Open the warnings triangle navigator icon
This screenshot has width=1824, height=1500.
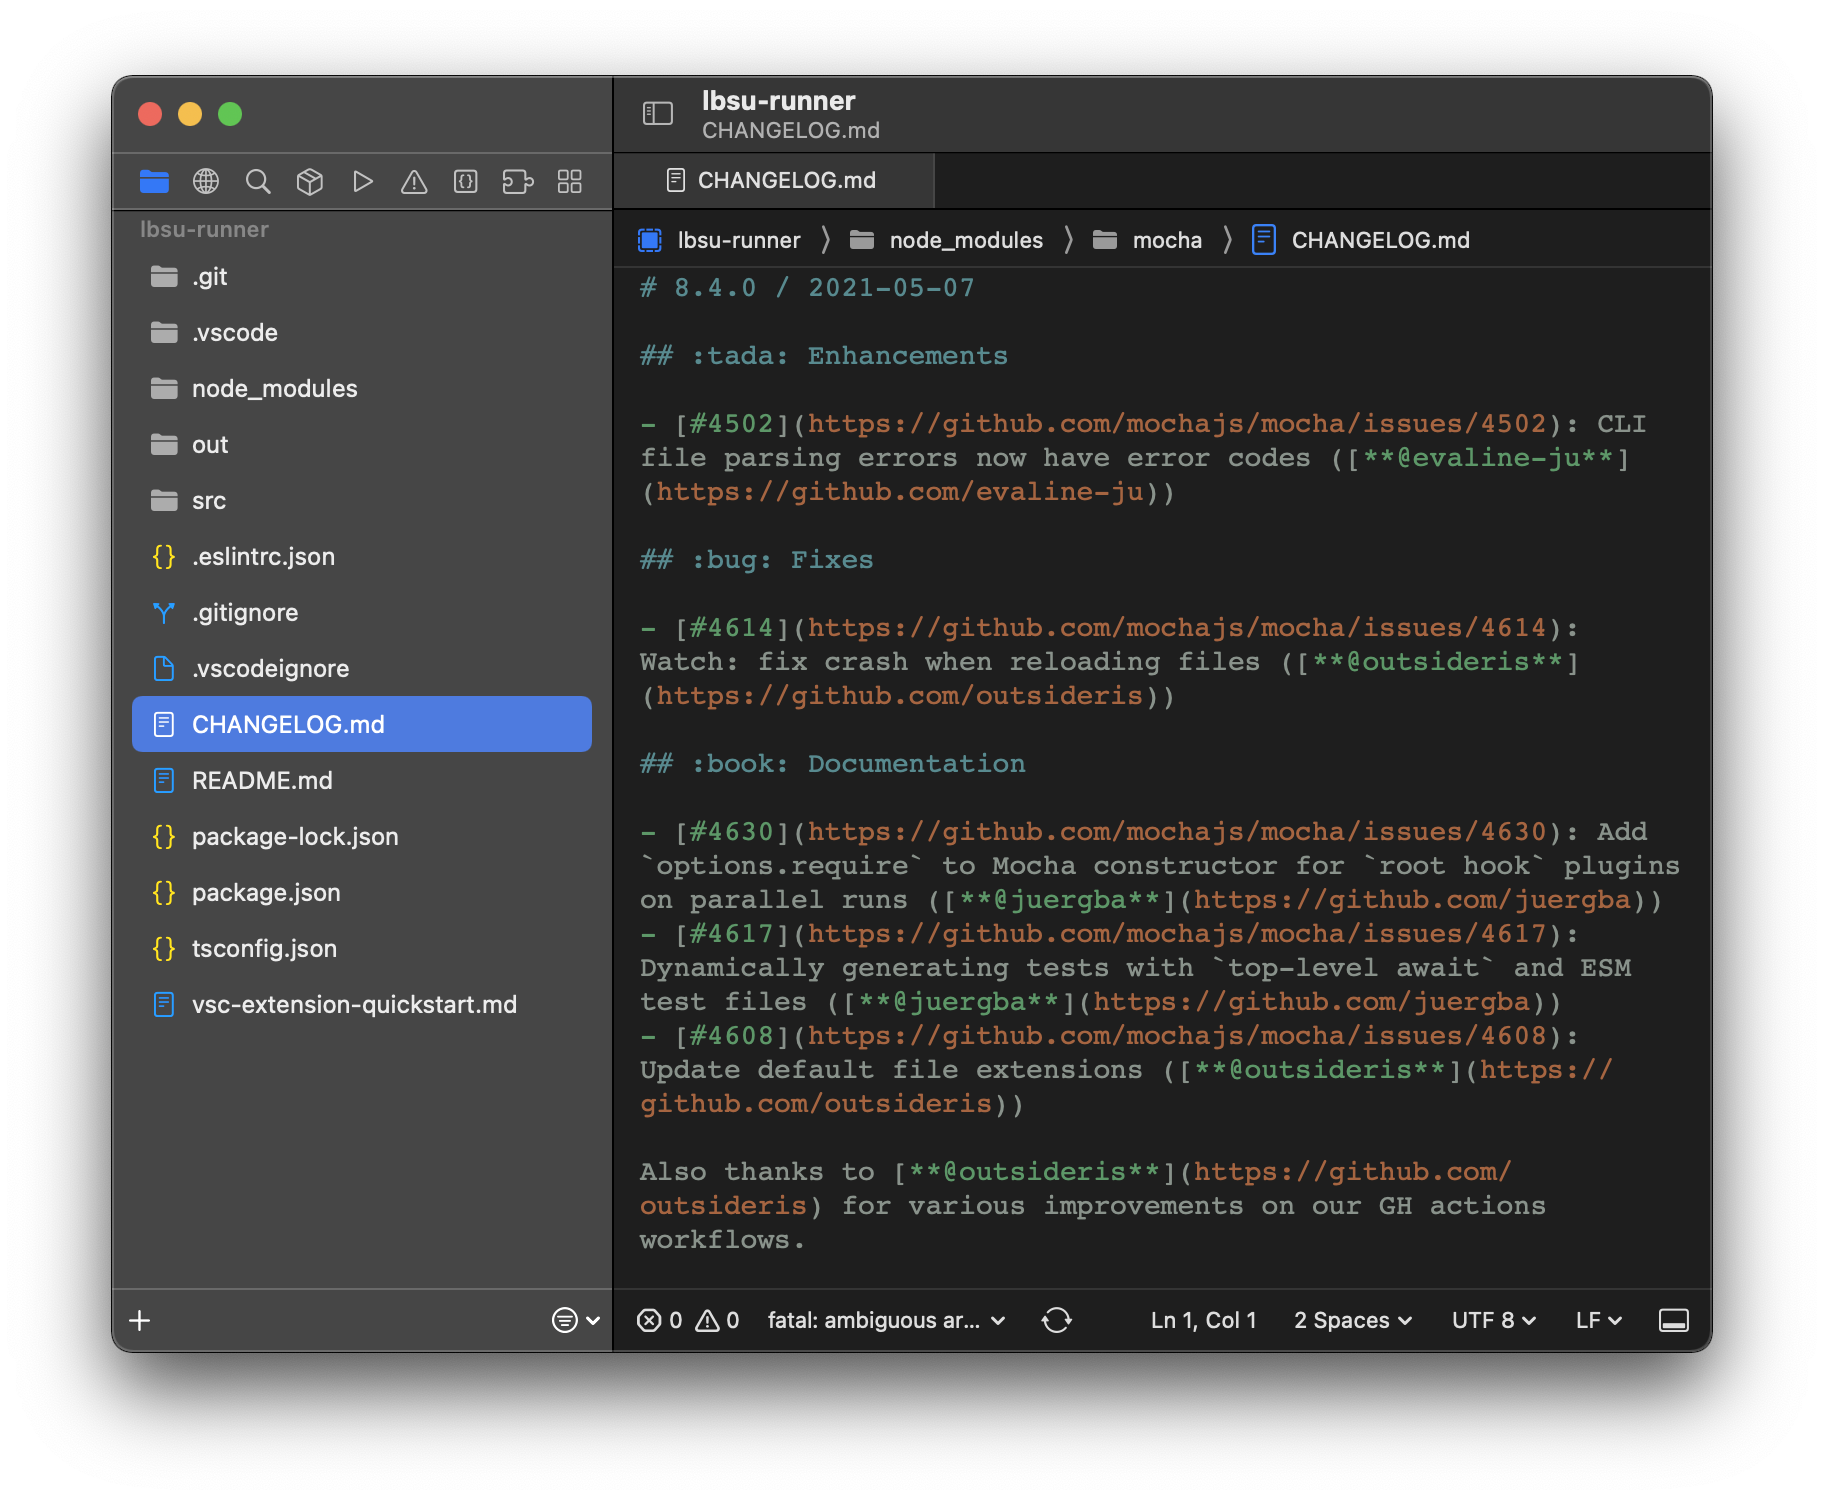[414, 181]
